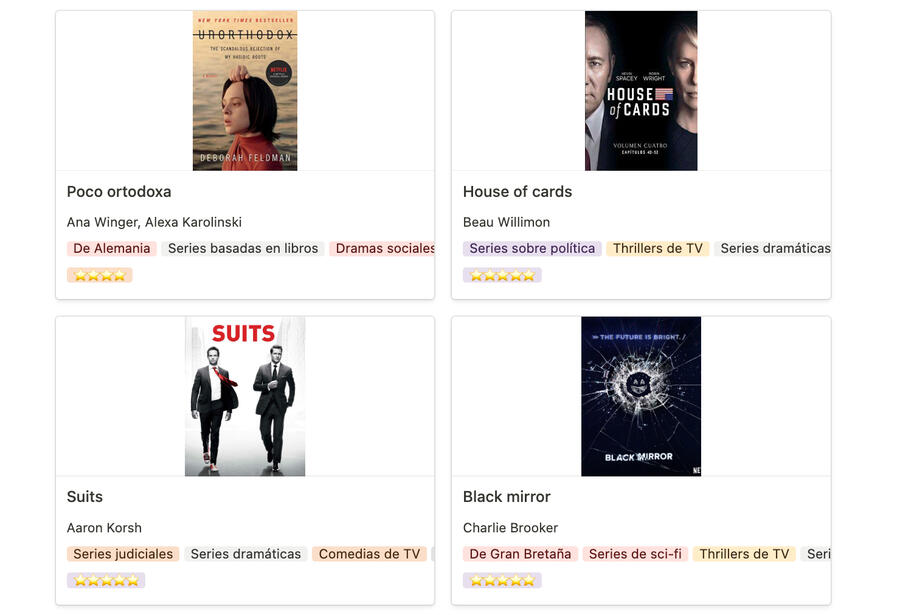Click the House of cards title

point(517,192)
